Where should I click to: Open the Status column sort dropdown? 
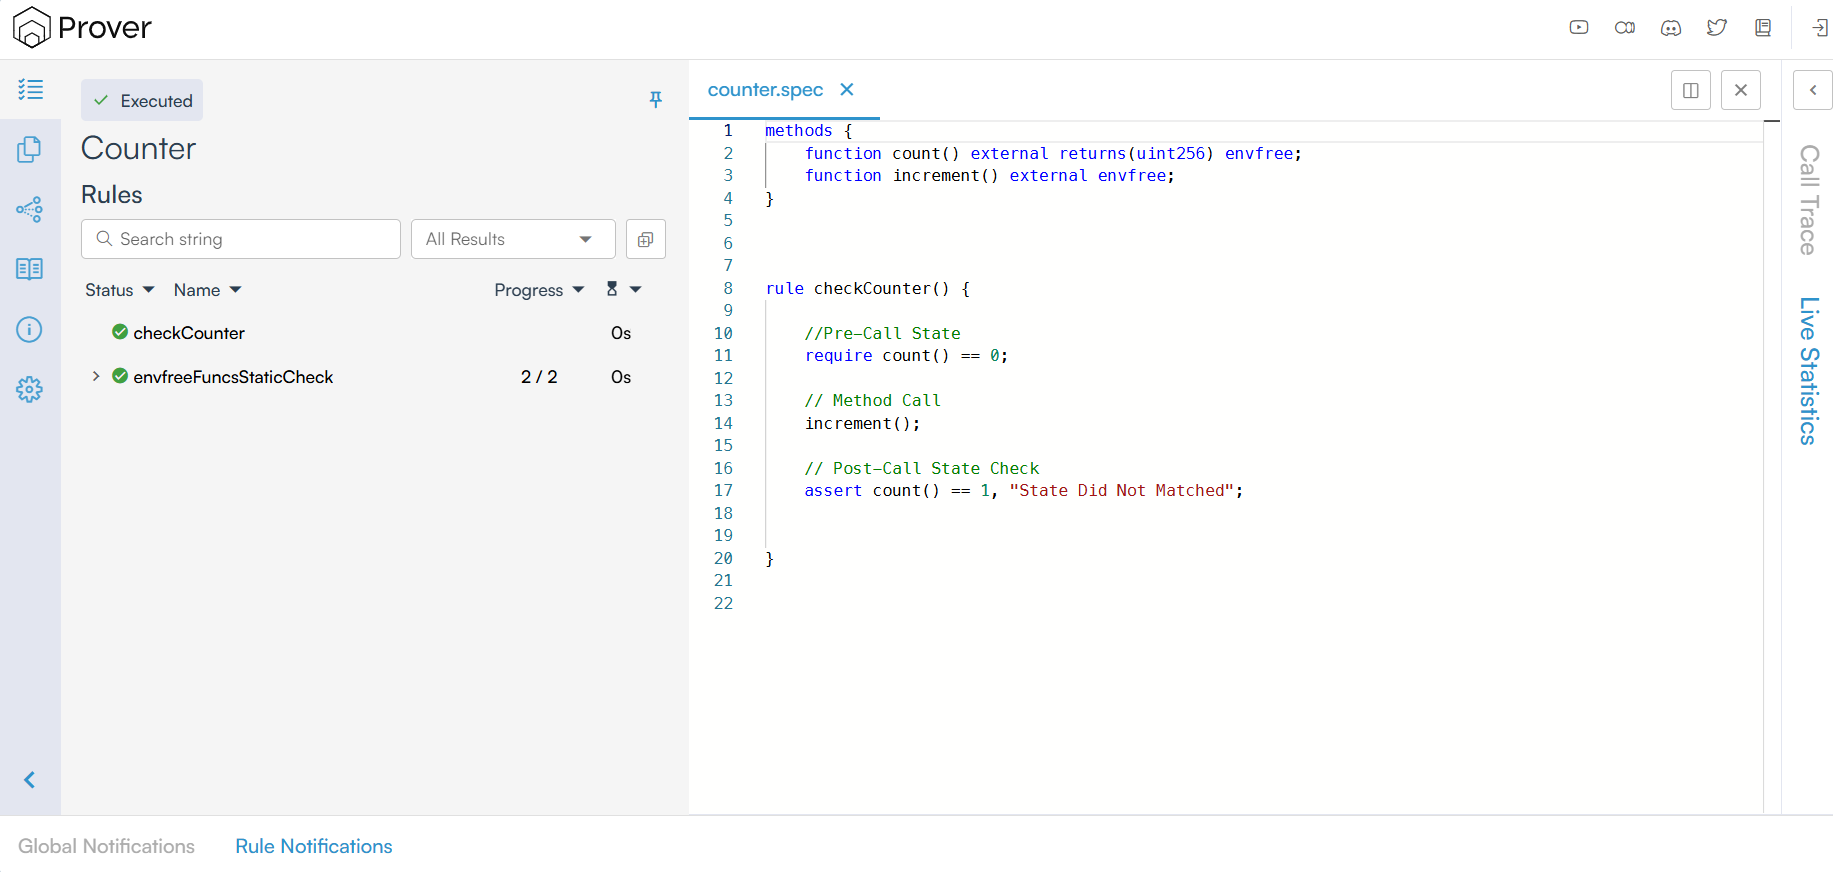[119, 290]
